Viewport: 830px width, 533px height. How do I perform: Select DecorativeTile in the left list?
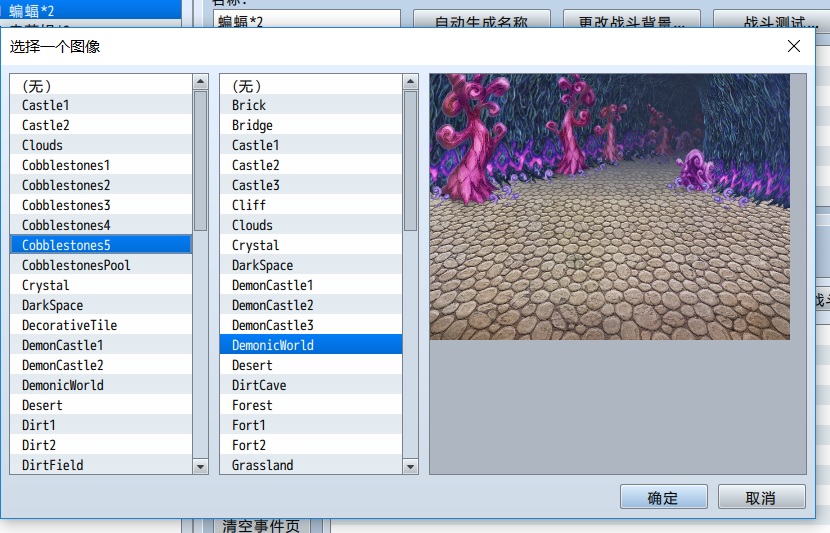[101, 325]
